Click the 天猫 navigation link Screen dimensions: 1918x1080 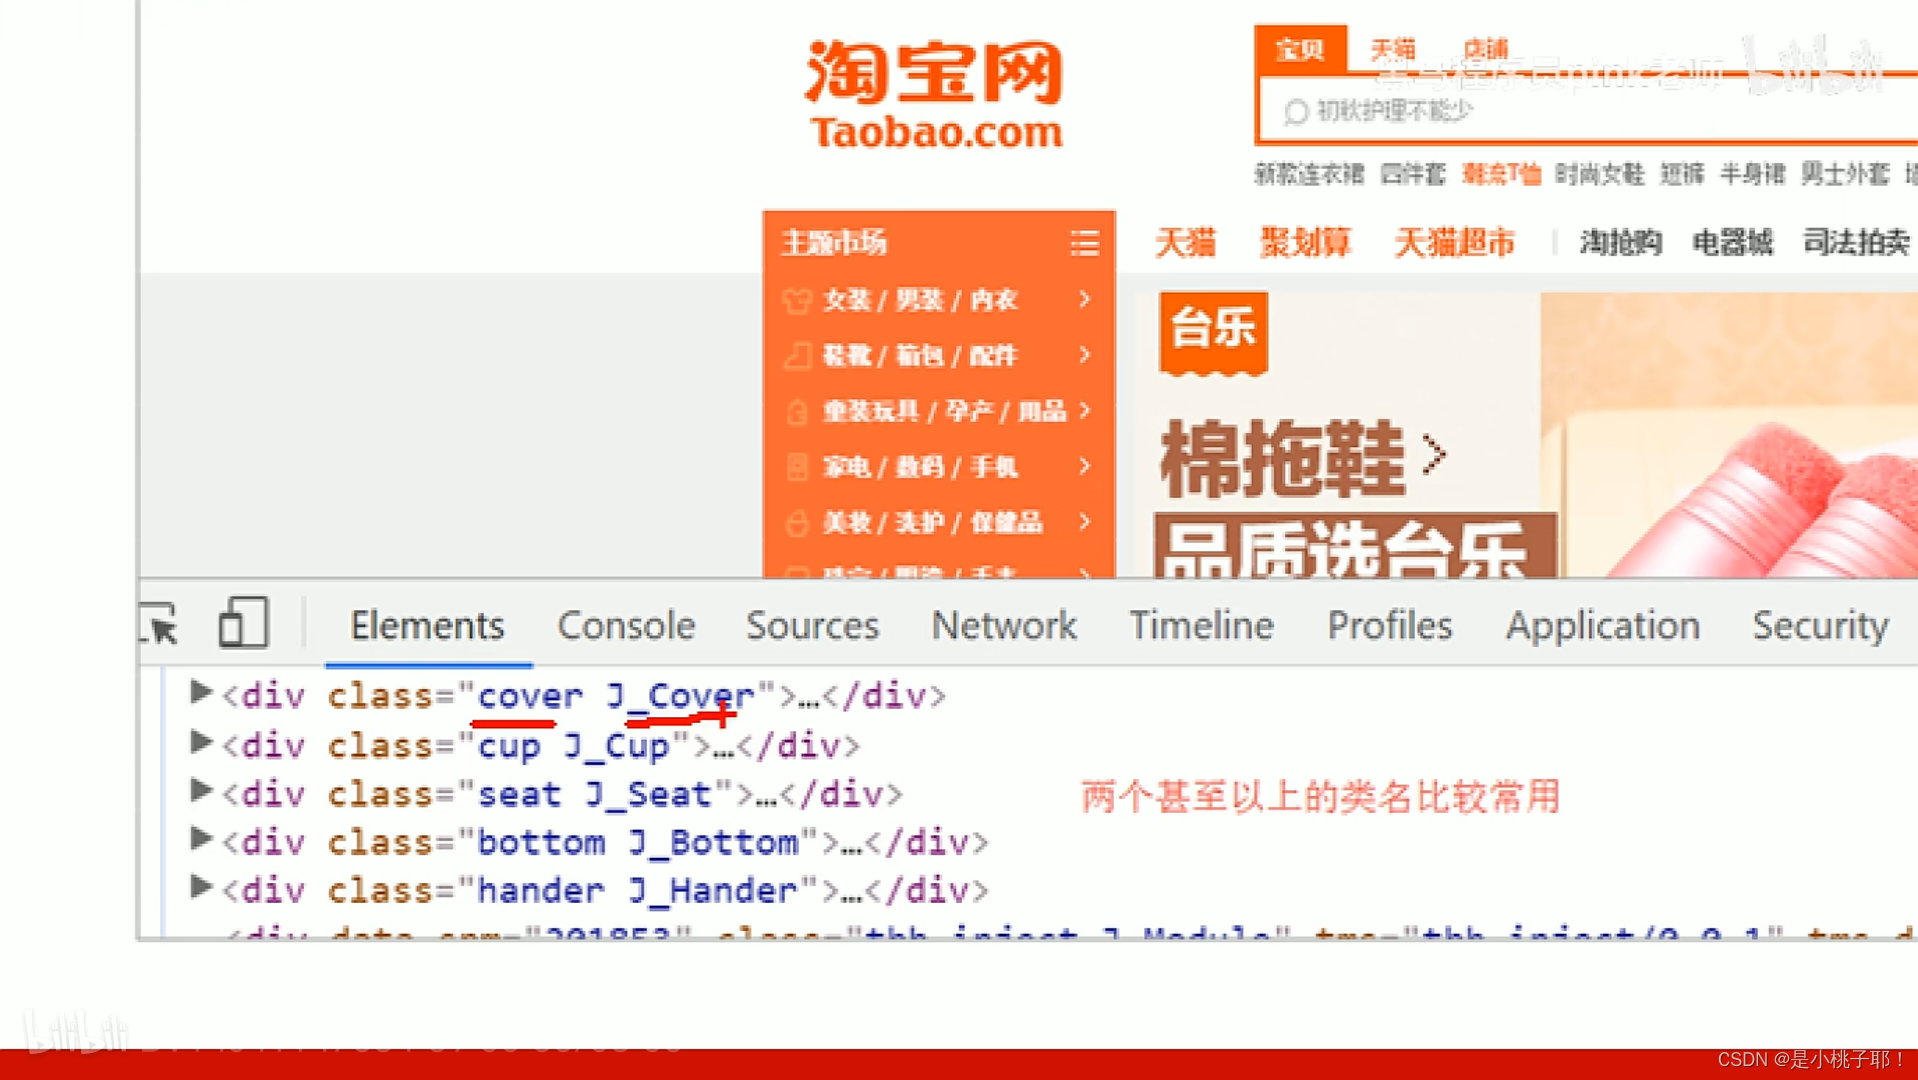click(x=1185, y=242)
